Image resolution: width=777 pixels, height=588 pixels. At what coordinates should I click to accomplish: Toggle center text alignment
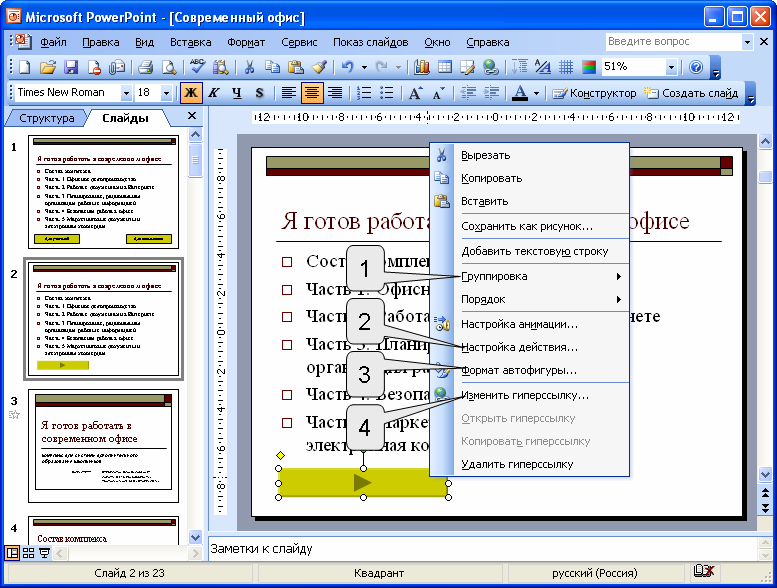click(x=312, y=93)
